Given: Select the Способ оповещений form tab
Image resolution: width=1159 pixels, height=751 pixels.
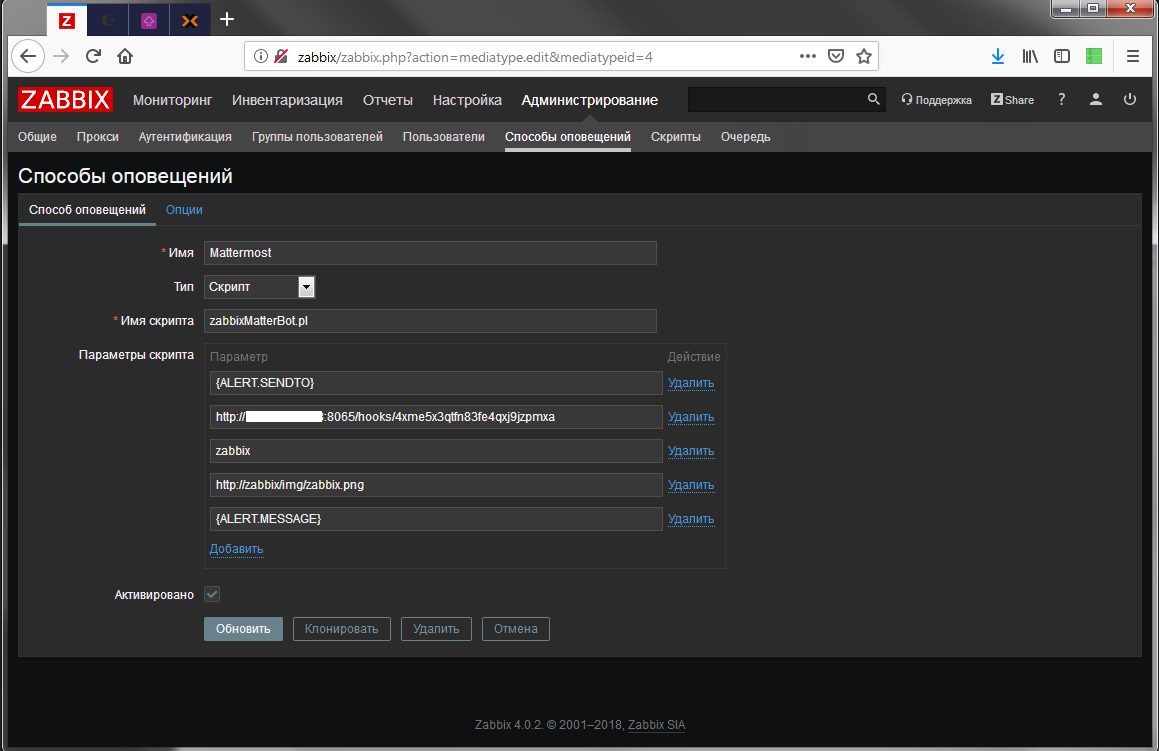Looking at the screenshot, I should pyautogui.click(x=87, y=210).
